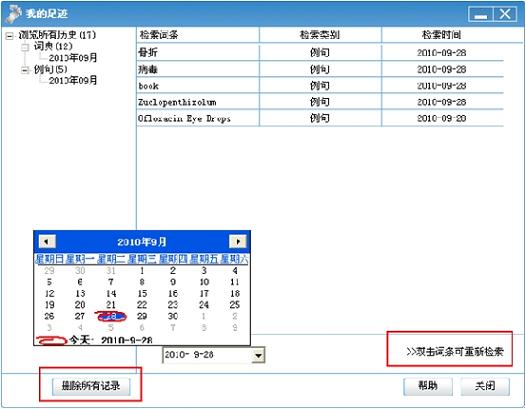
Task: Go to previous month in calendar
Action: pos(47,241)
